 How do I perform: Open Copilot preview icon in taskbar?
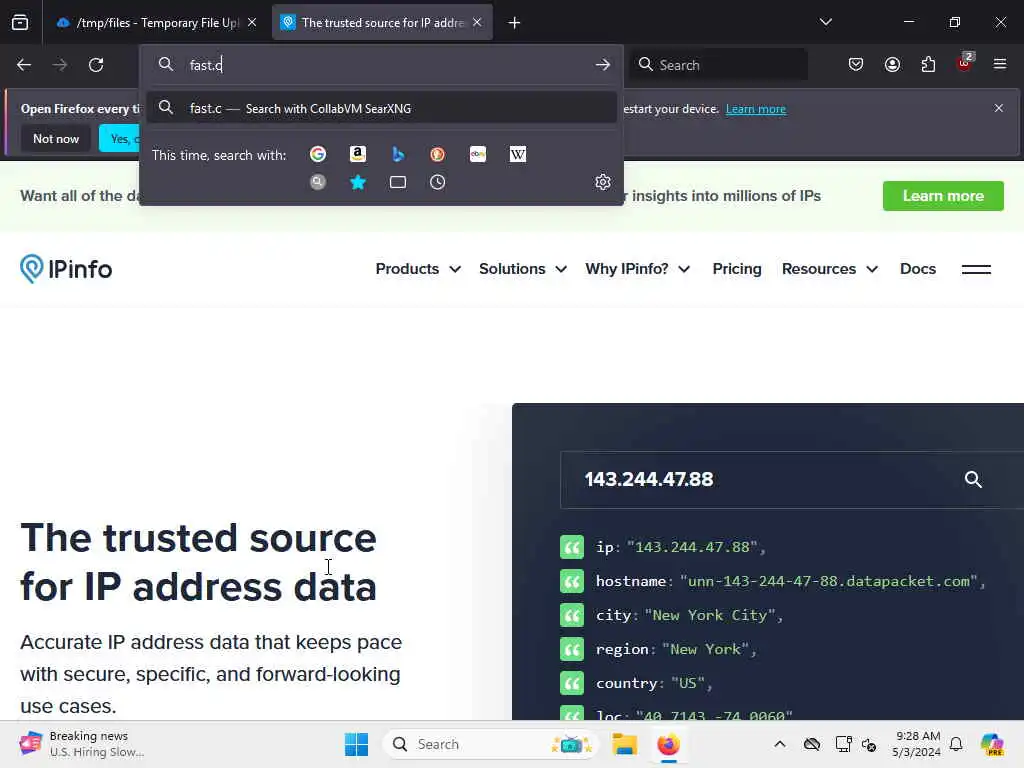coord(993,744)
